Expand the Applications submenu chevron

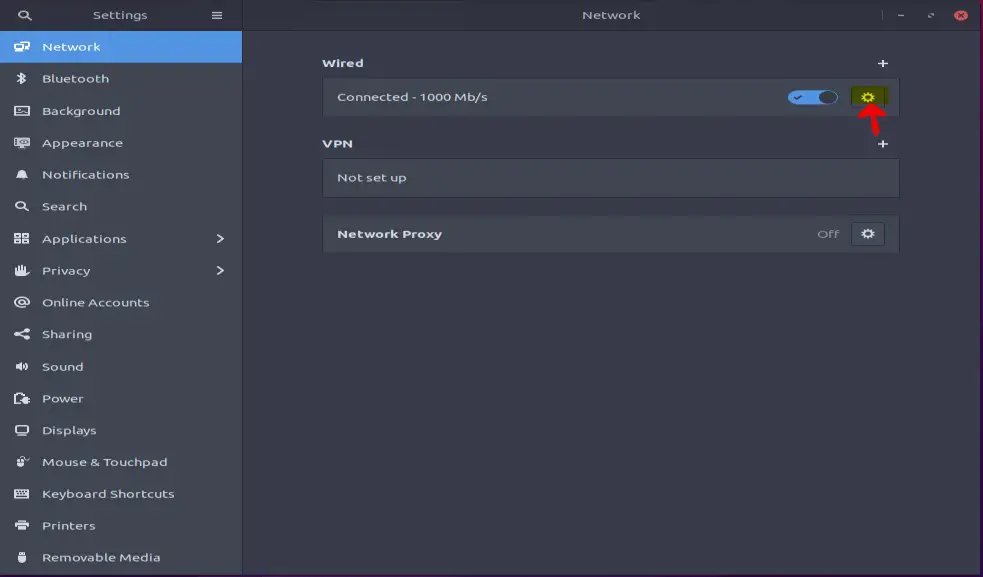(x=220, y=238)
